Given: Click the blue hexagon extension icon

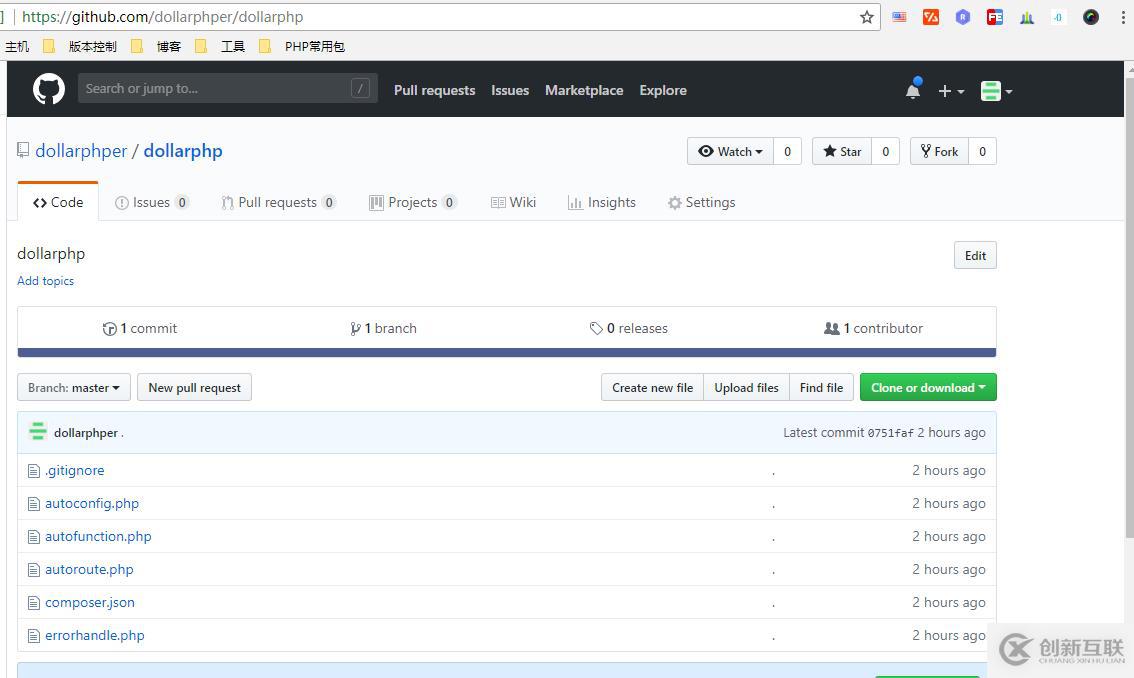Looking at the screenshot, I should point(963,17).
